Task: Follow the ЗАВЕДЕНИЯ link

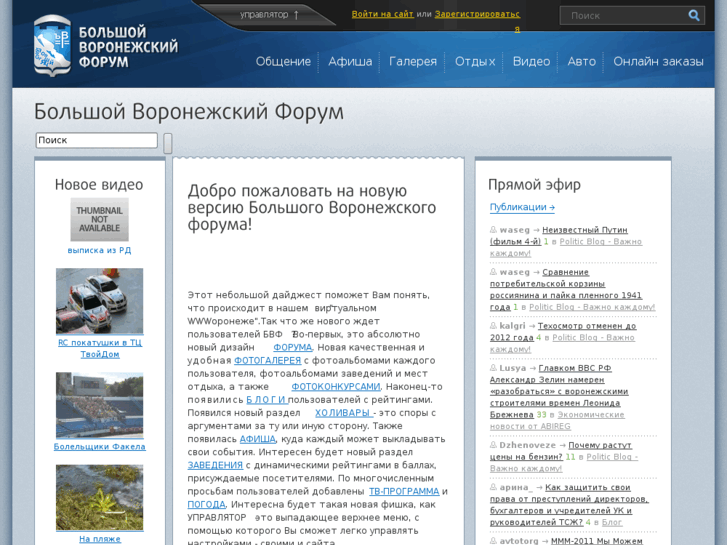Action: click(x=215, y=465)
